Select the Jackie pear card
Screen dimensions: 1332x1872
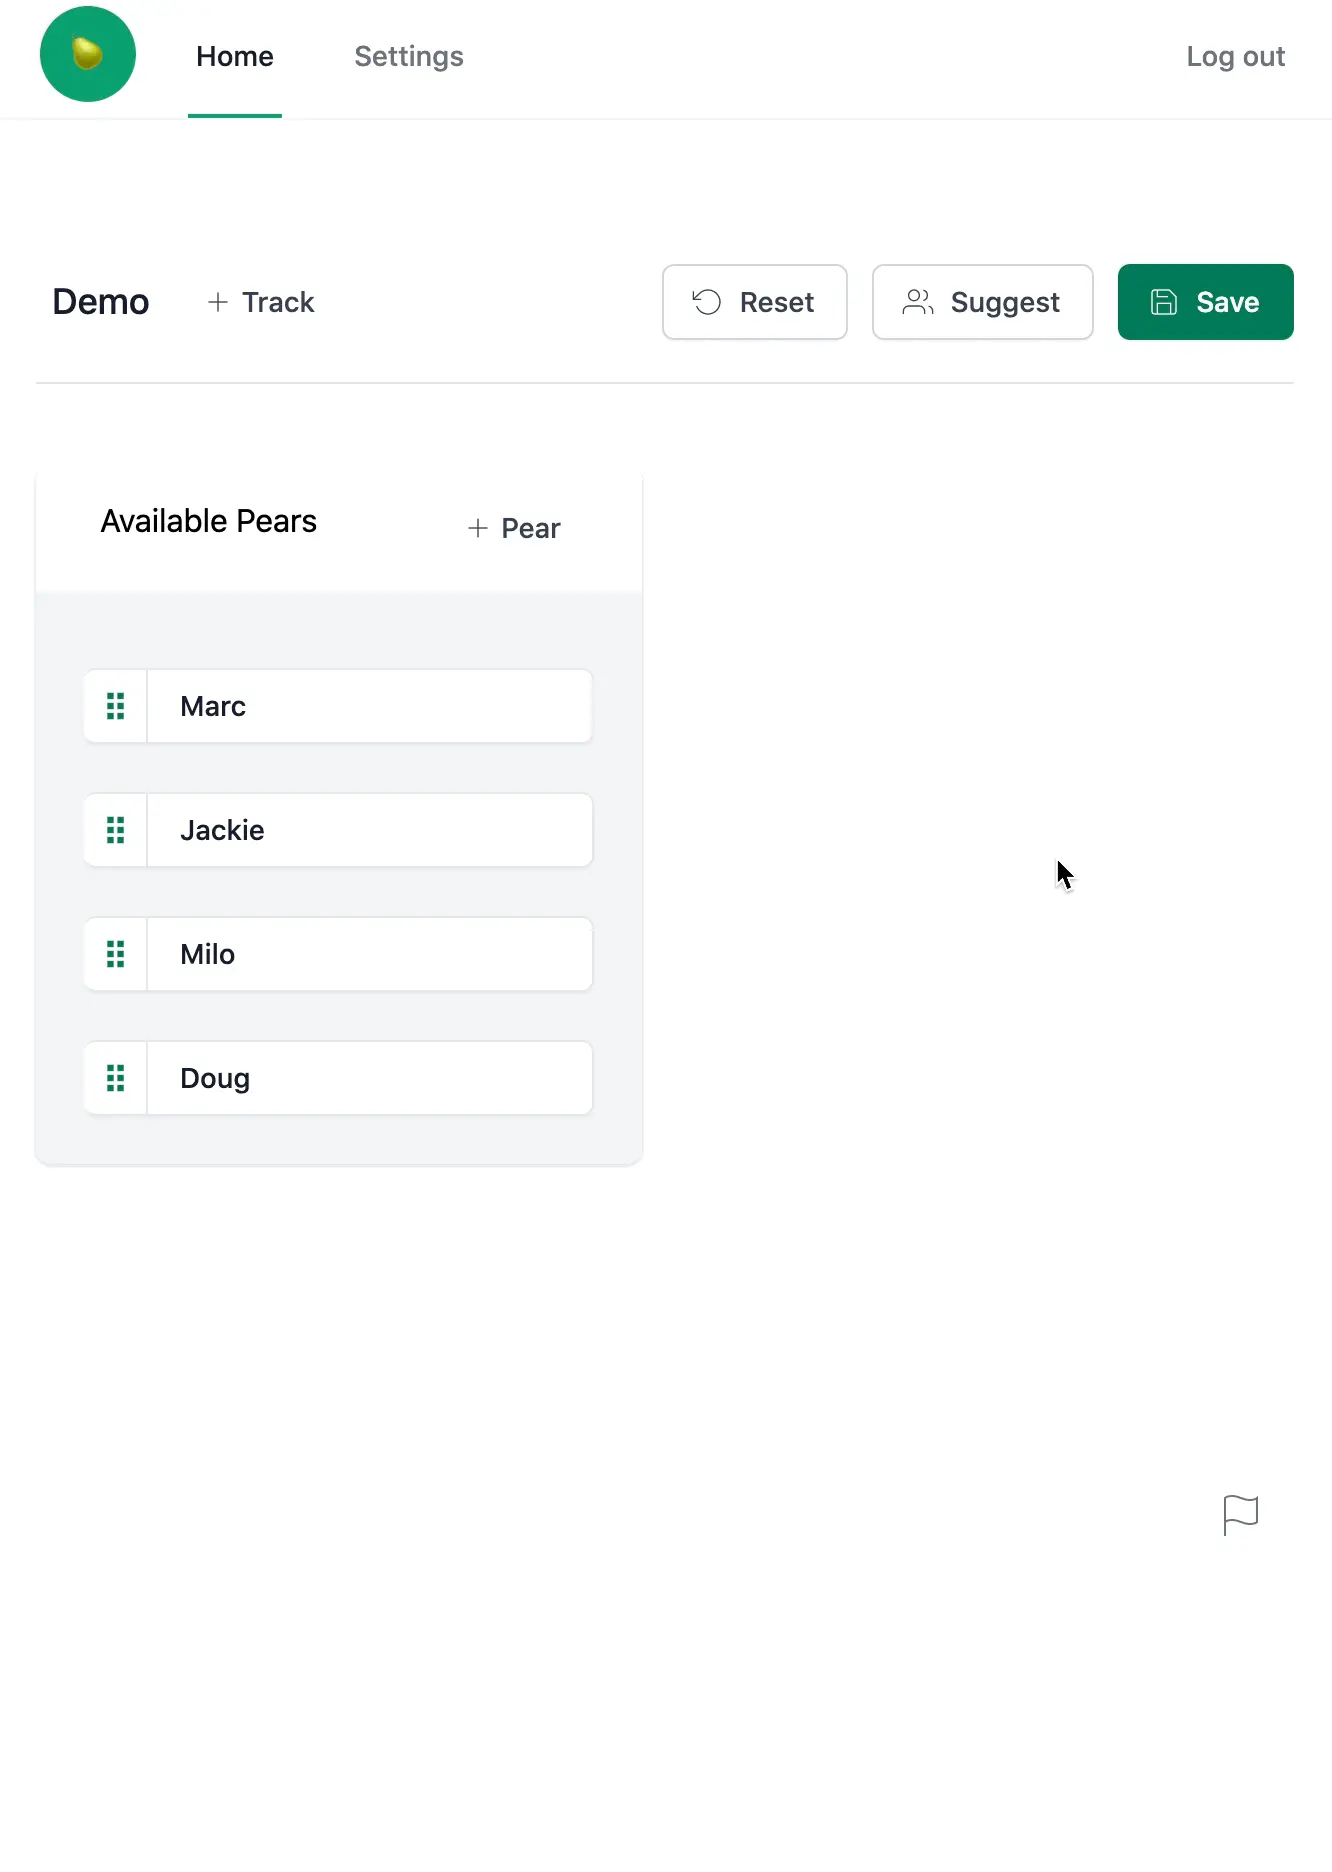tap(338, 830)
